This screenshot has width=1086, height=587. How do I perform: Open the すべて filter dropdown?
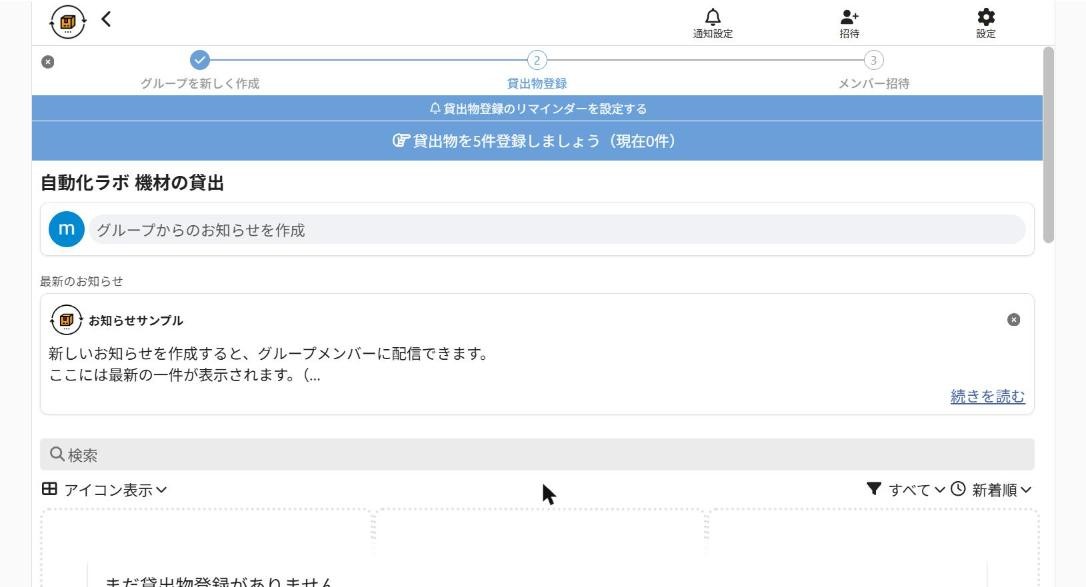point(916,490)
